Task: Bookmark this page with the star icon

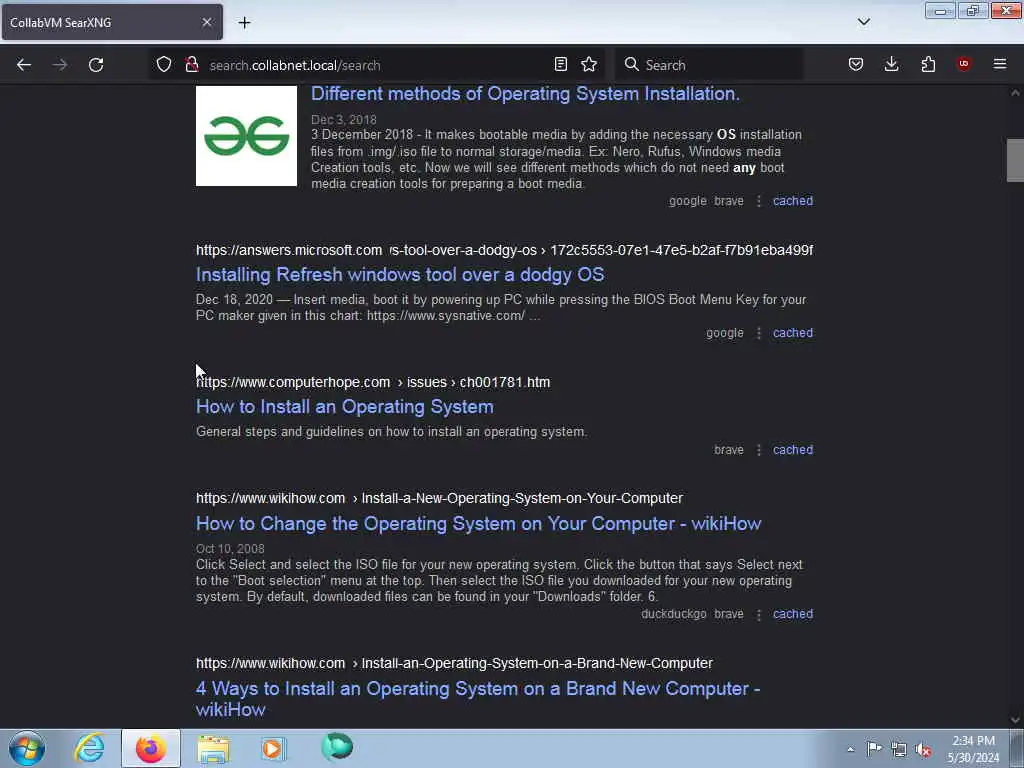Action: (589, 64)
